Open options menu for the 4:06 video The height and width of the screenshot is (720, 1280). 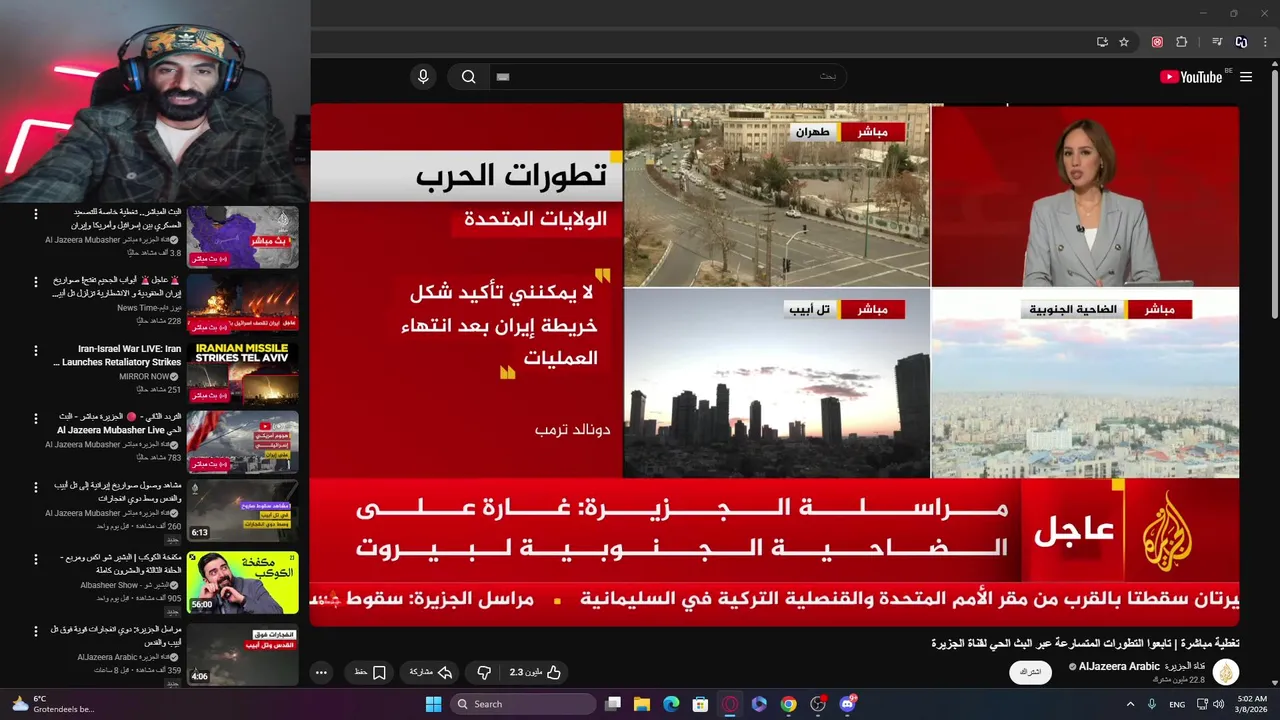point(36,631)
